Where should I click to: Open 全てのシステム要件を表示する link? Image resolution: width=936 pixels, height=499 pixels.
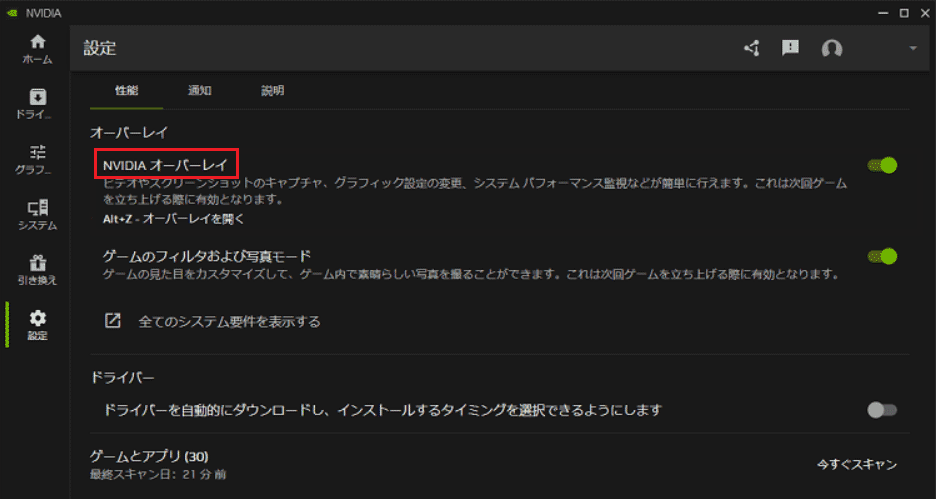pos(229,322)
